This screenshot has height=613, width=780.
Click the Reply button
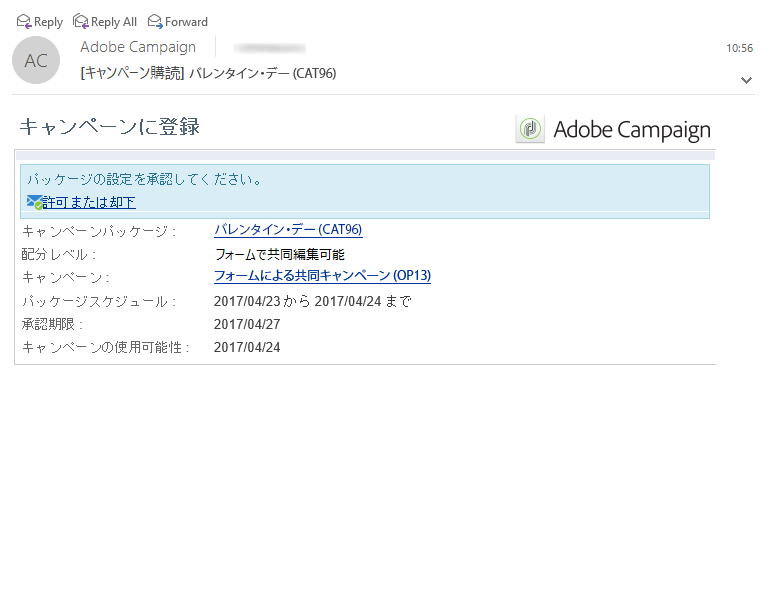pos(40,22)
